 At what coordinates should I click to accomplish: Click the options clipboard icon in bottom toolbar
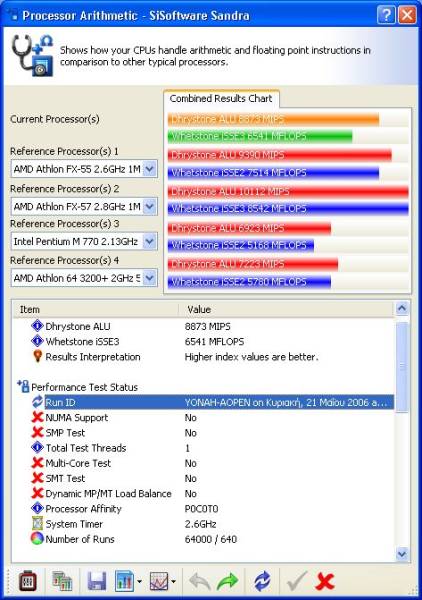click(x=28, y=581)
